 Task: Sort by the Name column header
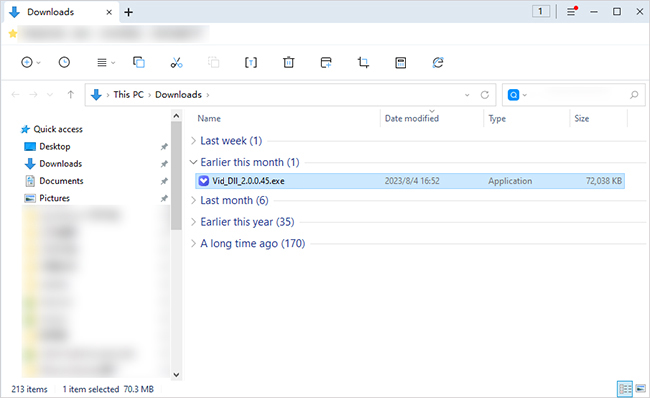pyautogui.click(x=209, y=119)
